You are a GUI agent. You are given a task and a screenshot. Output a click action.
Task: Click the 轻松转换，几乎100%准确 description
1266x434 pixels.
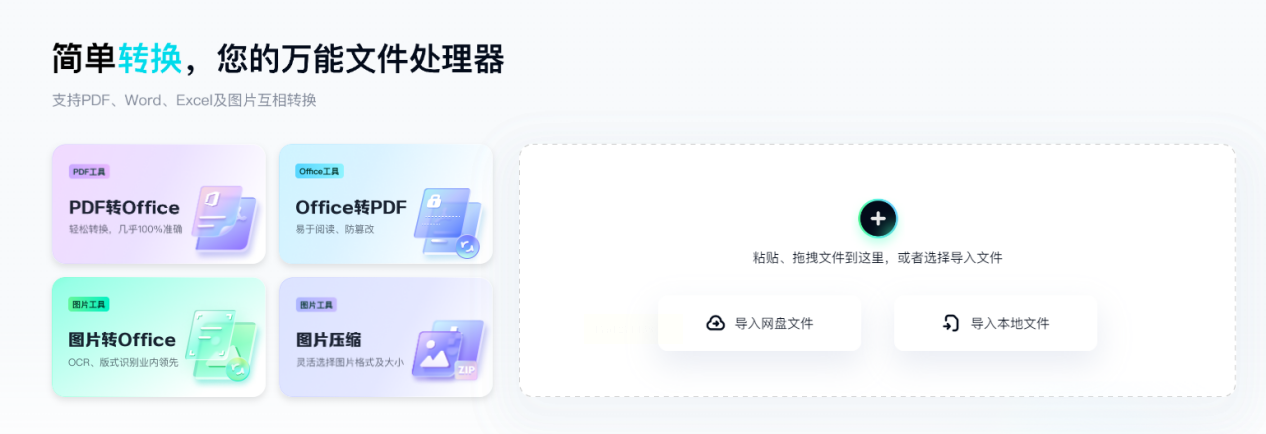pyautogui.click(x=126, y=229)
